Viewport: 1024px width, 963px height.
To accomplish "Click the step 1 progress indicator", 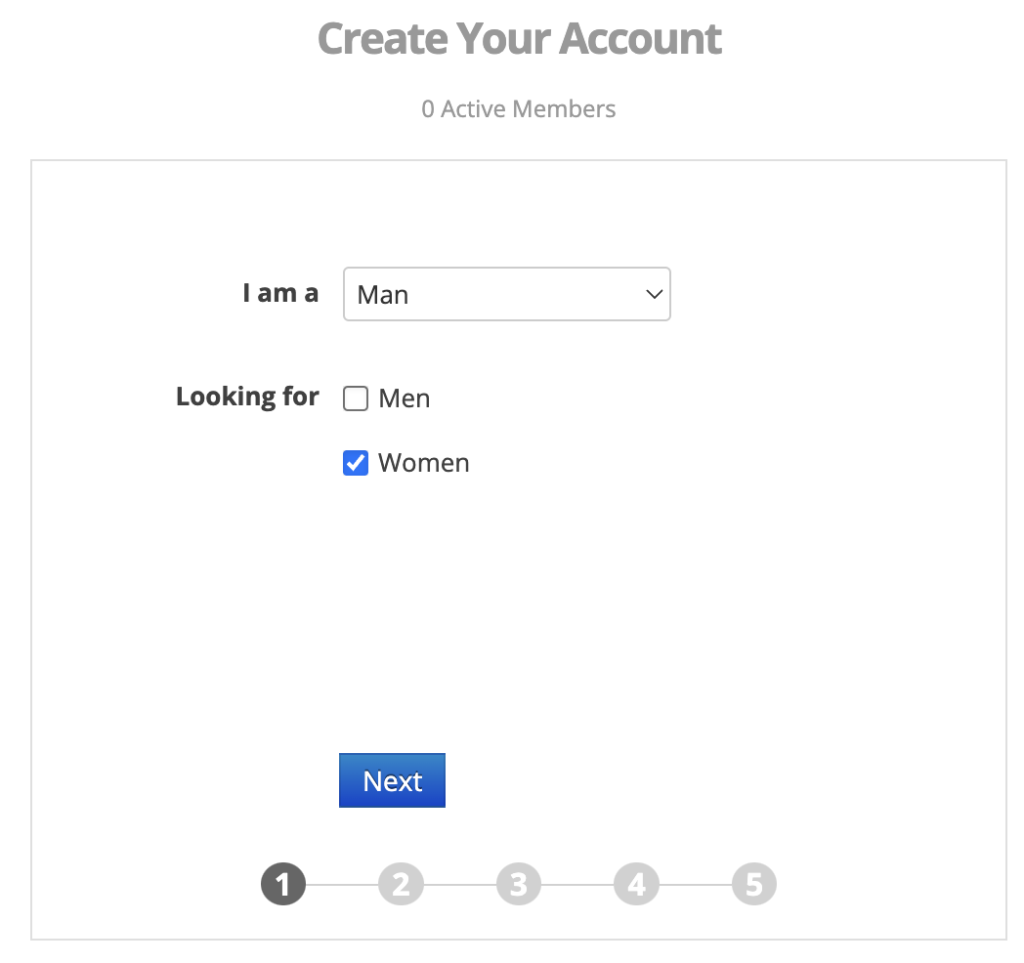I will click(283, 884).
